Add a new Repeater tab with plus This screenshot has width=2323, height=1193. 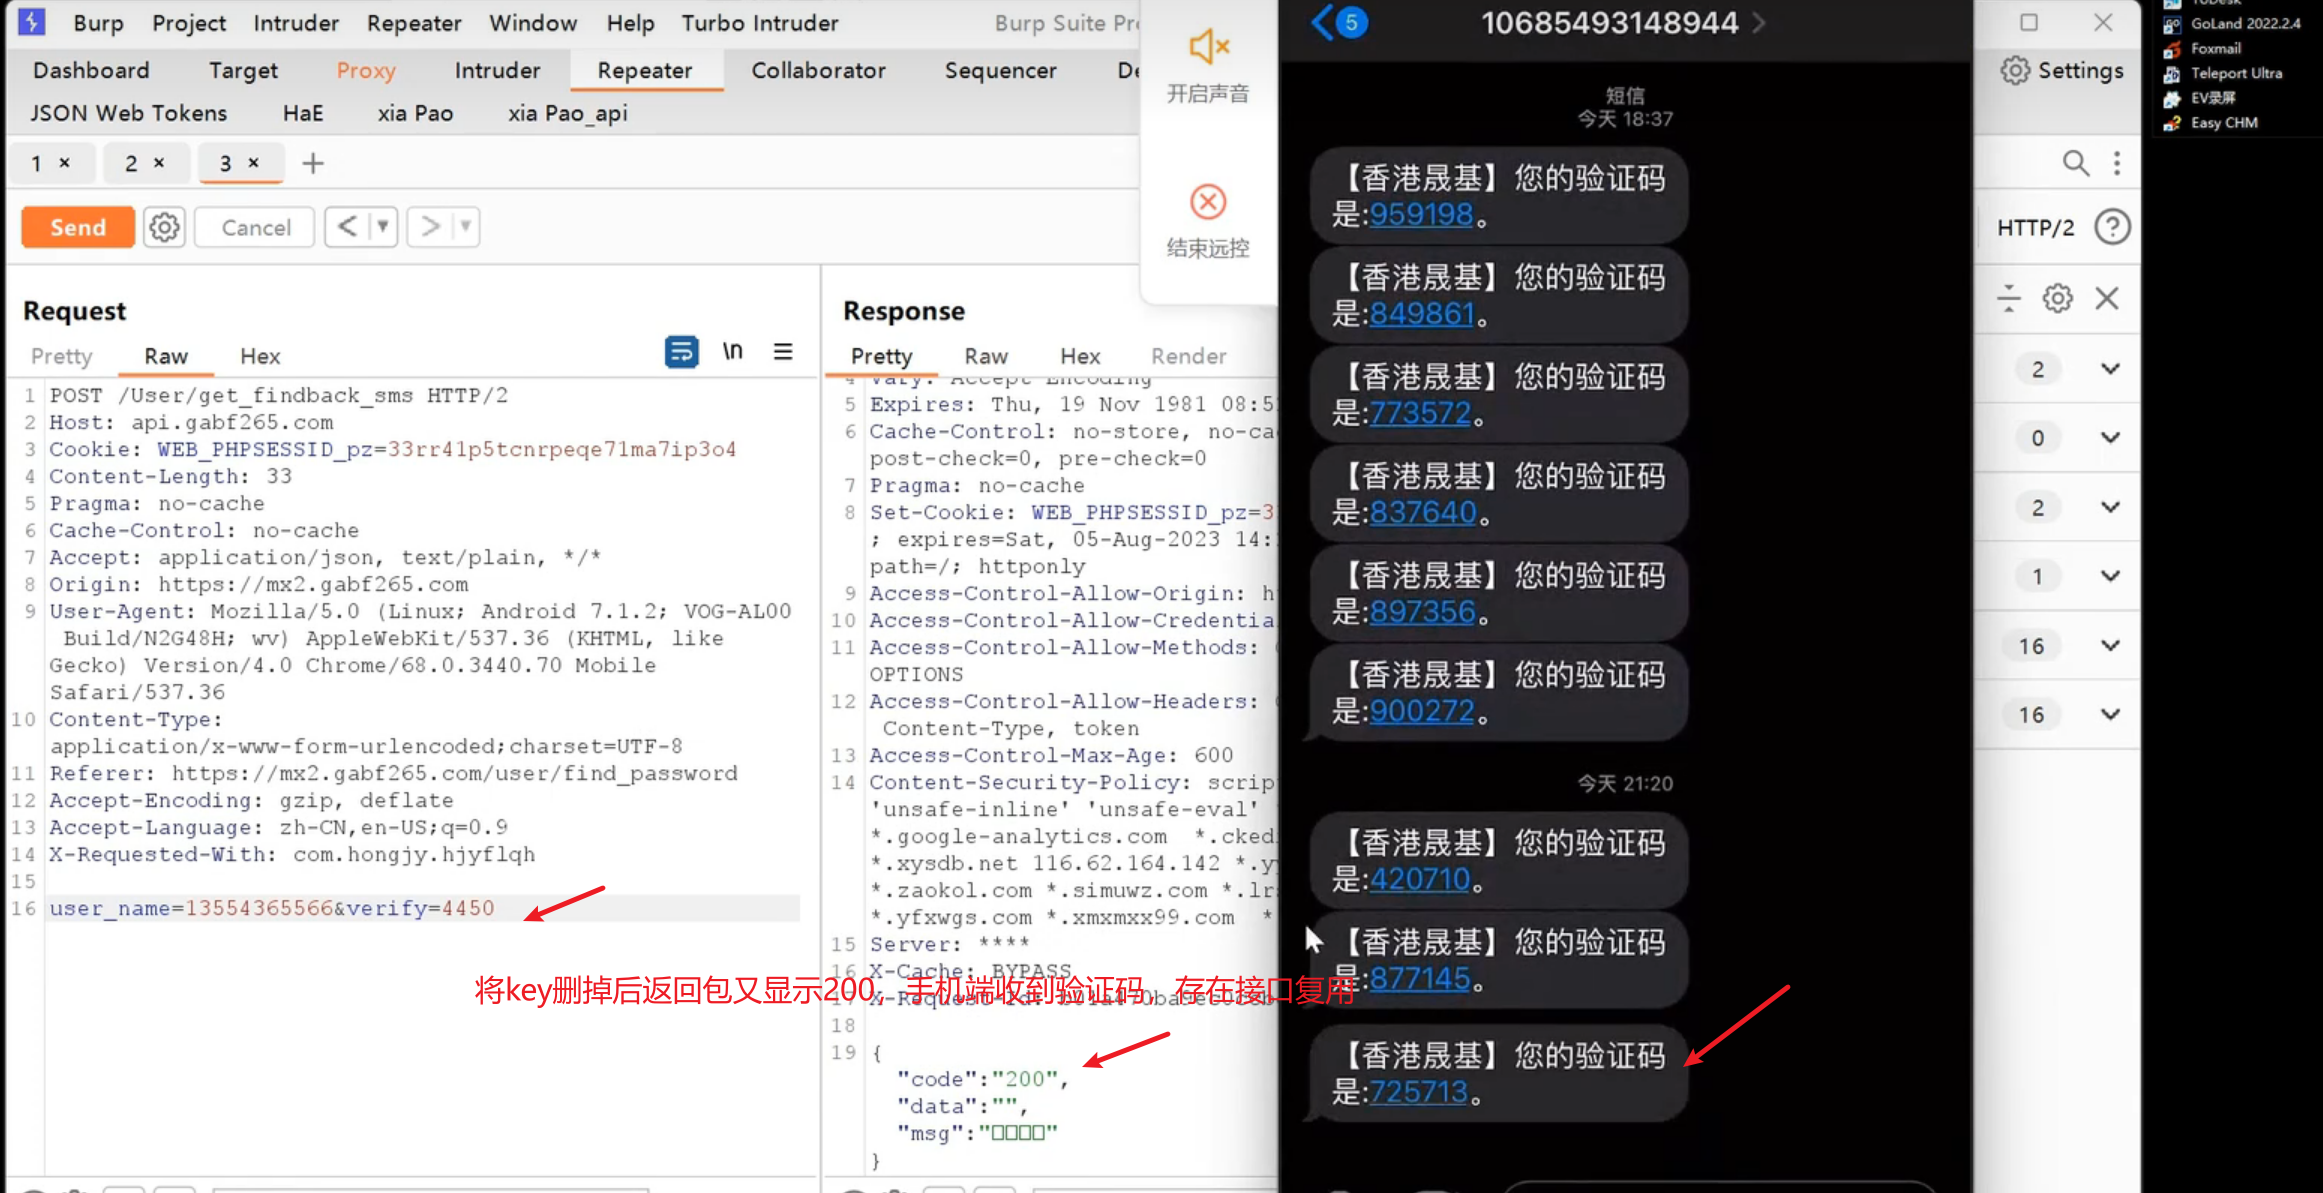(x=313, y=163)
